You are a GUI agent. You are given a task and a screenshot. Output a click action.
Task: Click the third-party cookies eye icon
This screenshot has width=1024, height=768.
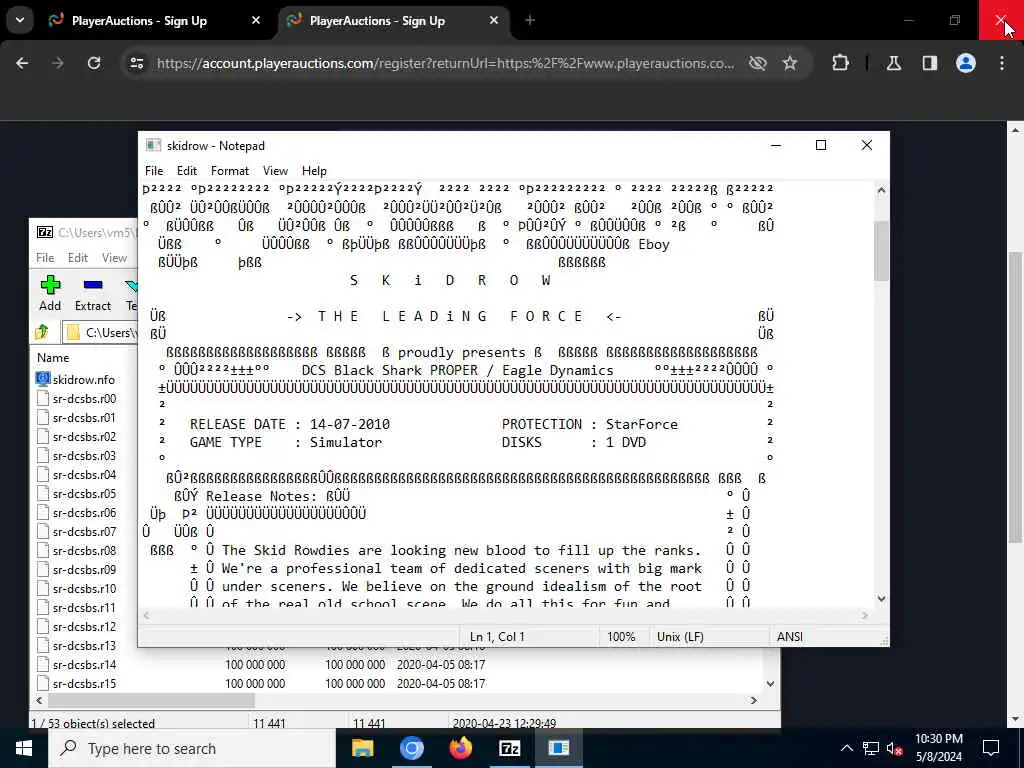tap(758, 63)
